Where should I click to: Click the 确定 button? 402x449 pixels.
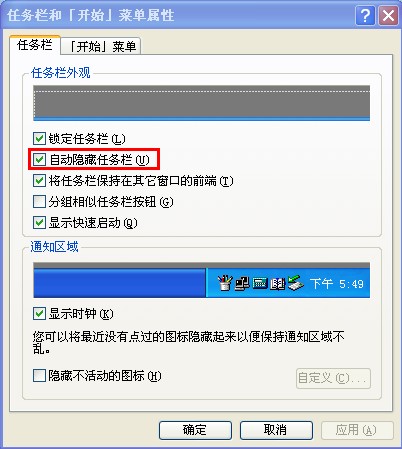tap(195, 430)
